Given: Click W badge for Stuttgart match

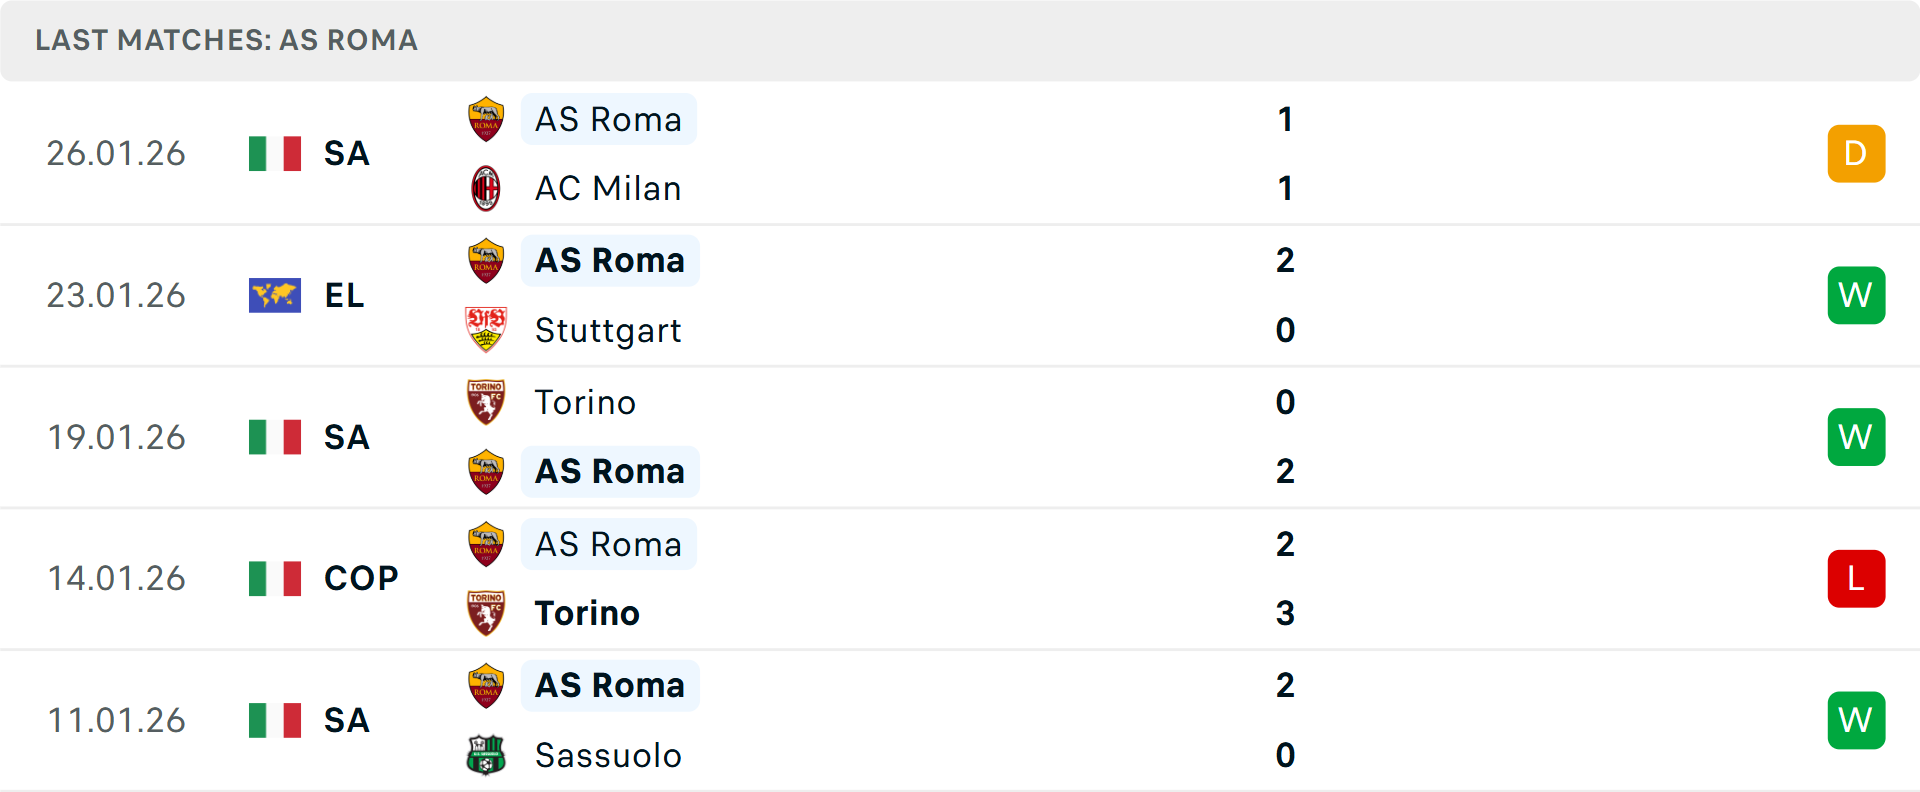Looking at the screenshot, I should click(x=1856, y=295).
